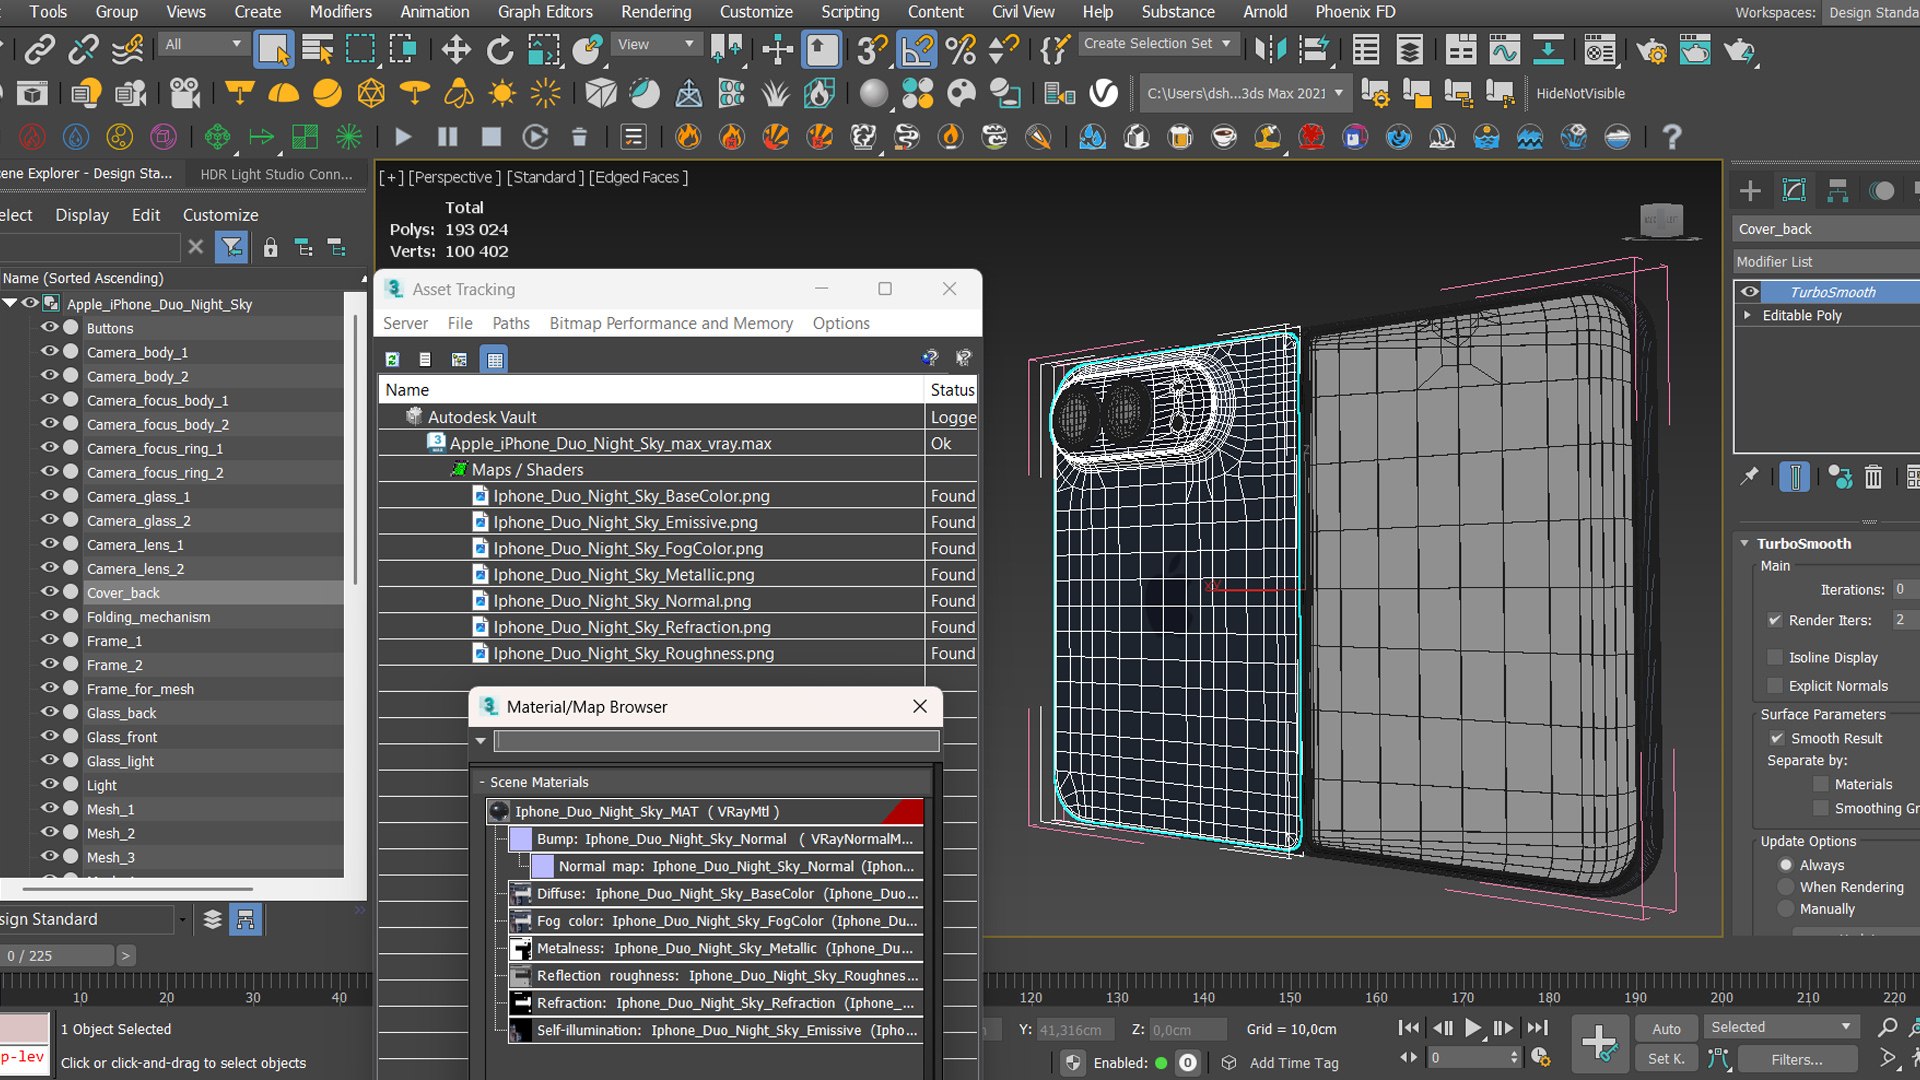1920x1080 pixels.
Task: Open Asset Tracking Paths menu
Action: point(510,323)
